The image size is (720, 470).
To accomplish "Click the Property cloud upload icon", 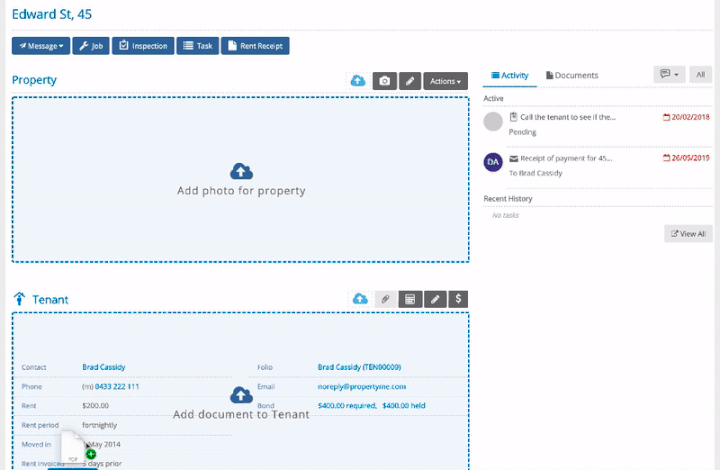I will click(358, 81).
